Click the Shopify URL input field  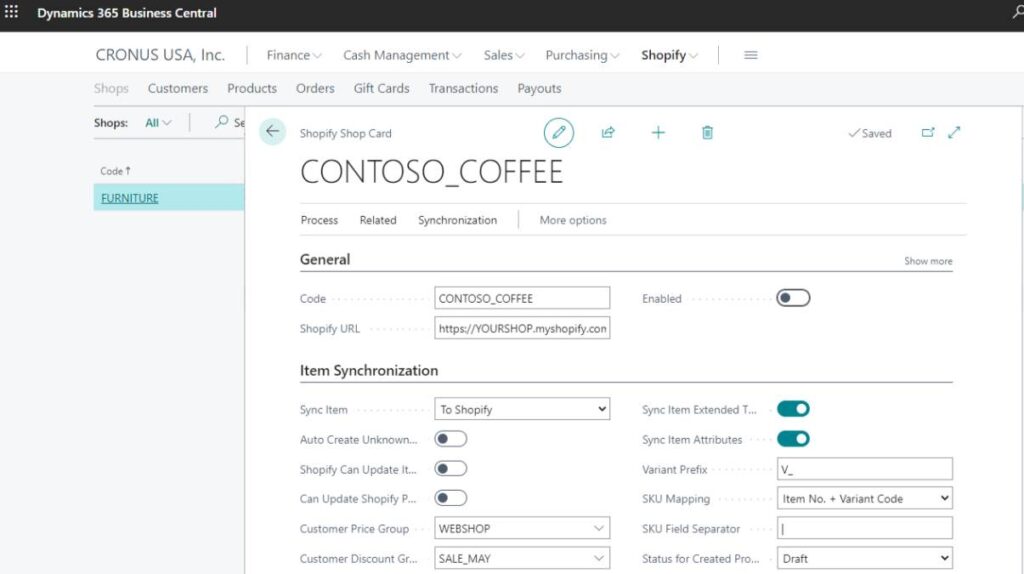522,328
